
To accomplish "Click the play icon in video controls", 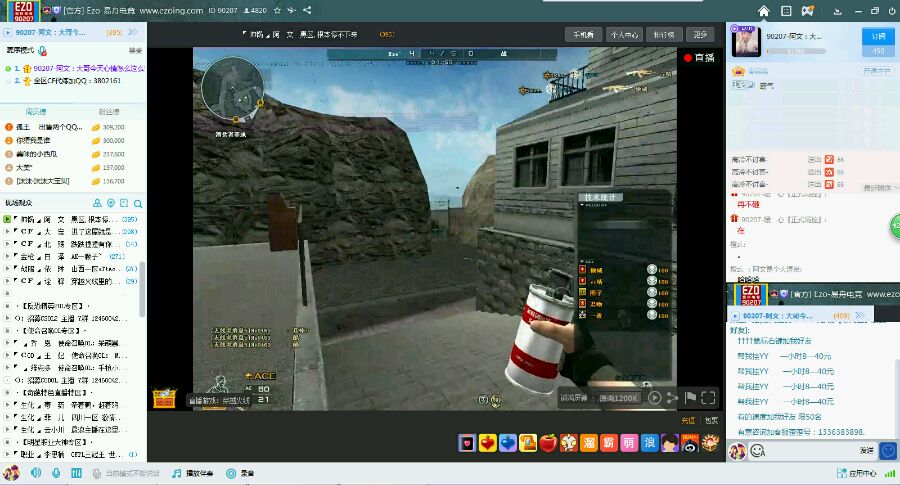I will 654,397.
